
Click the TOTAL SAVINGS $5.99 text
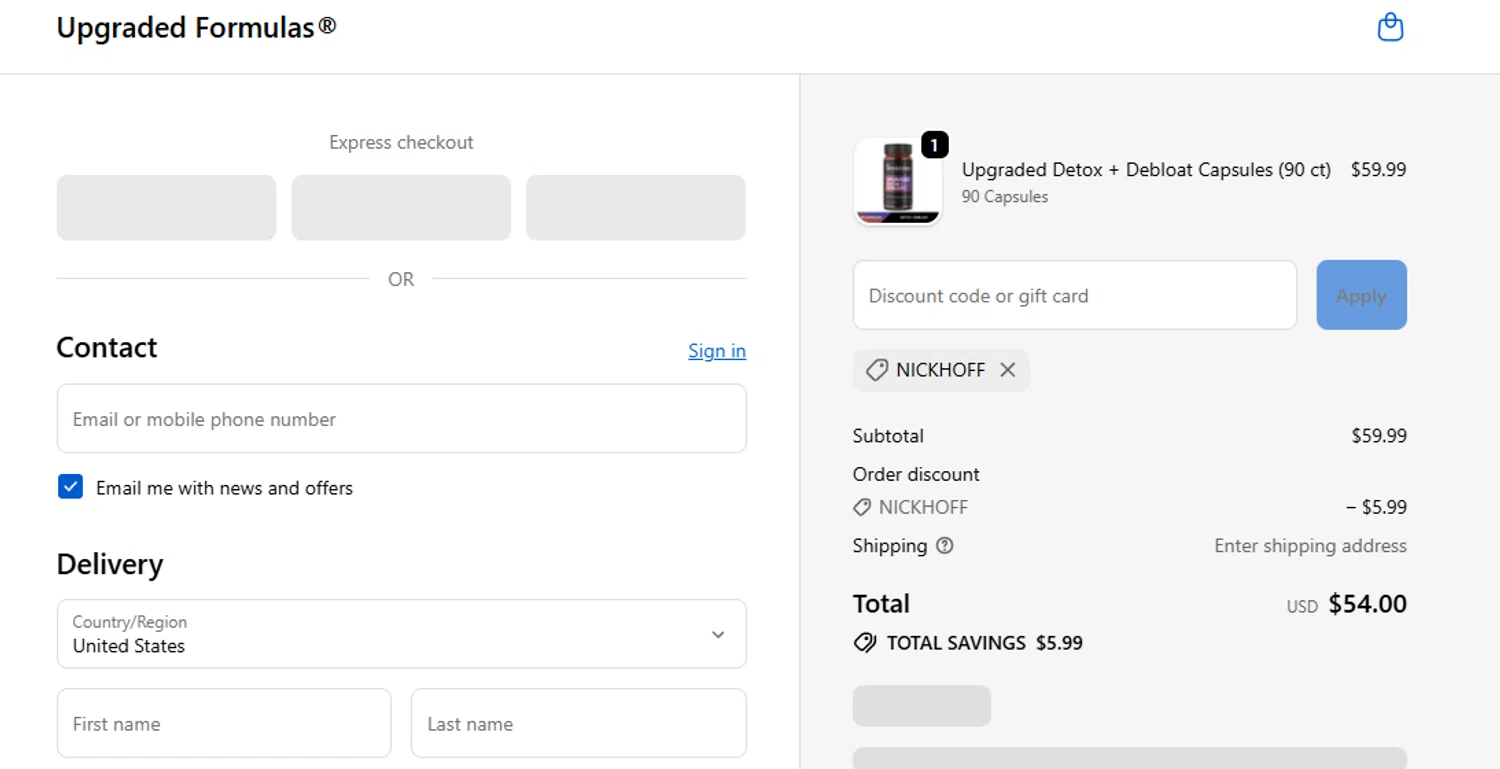984,643
